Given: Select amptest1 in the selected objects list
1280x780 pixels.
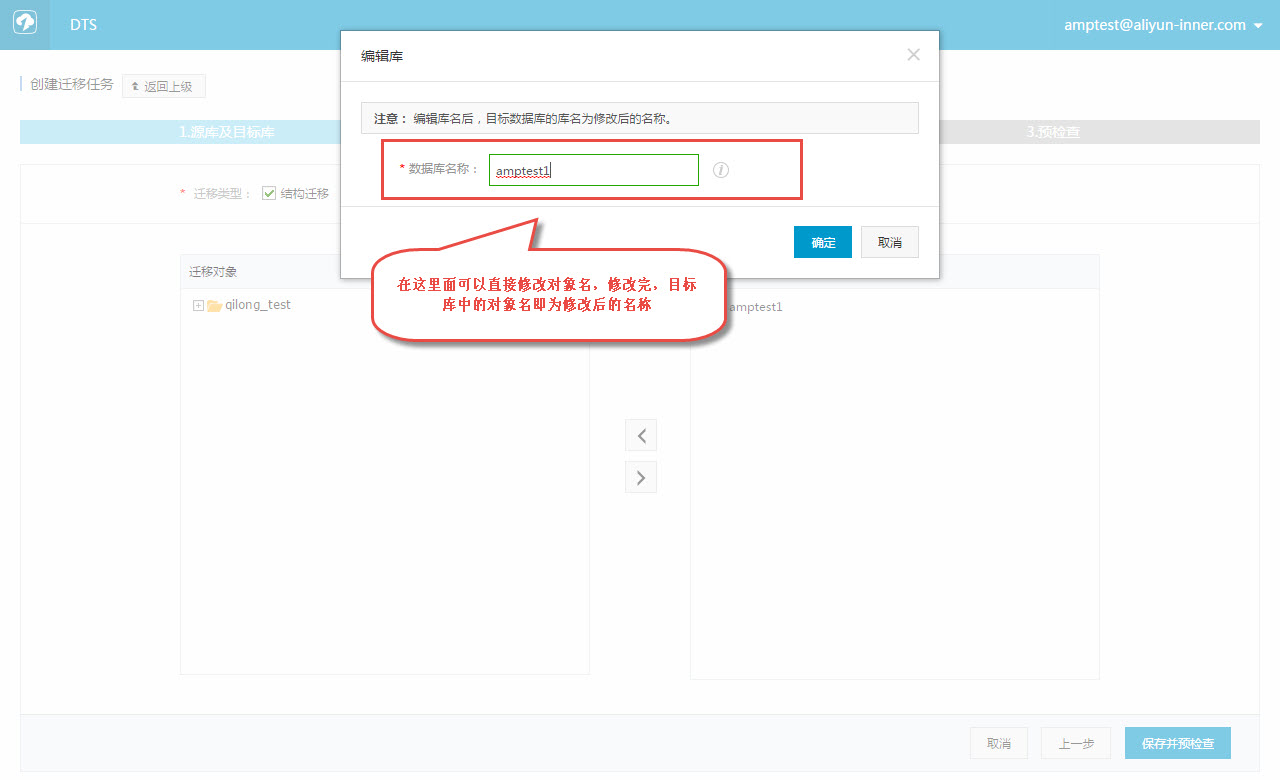Looking at the screenshot, I should [x=756, y=307].
